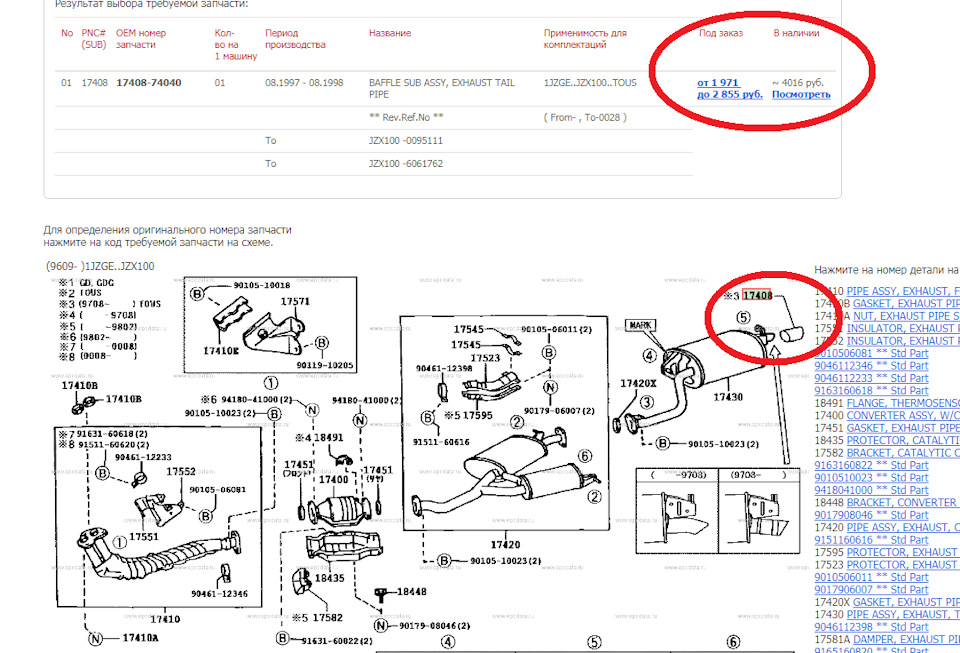
Task: Click code 90461-12346 on the diagram
Action: click(219, 594)
